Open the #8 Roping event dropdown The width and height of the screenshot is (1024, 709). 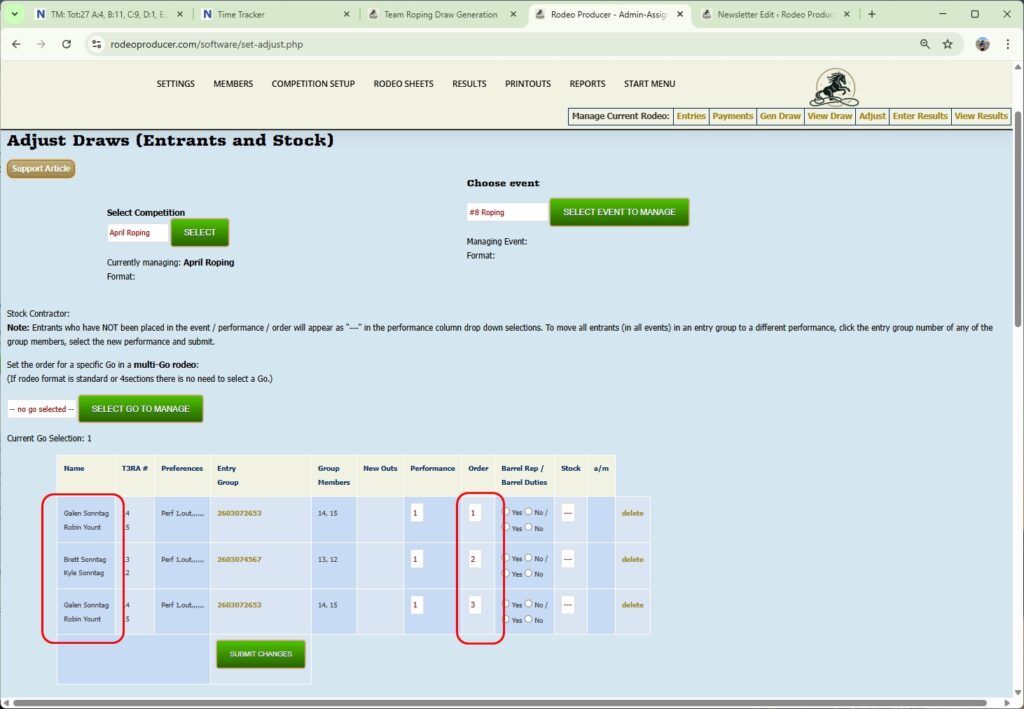click(507, 212)
